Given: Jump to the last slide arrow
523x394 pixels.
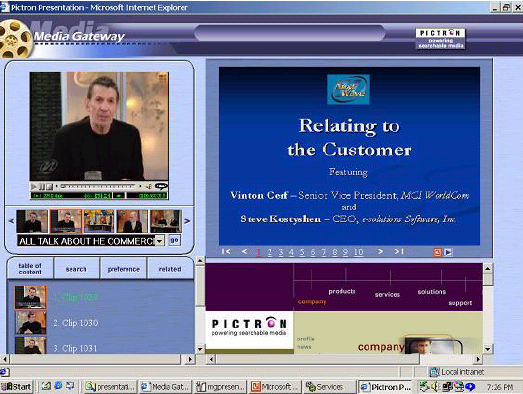Looking at the screenshot, I should point(399,252).
